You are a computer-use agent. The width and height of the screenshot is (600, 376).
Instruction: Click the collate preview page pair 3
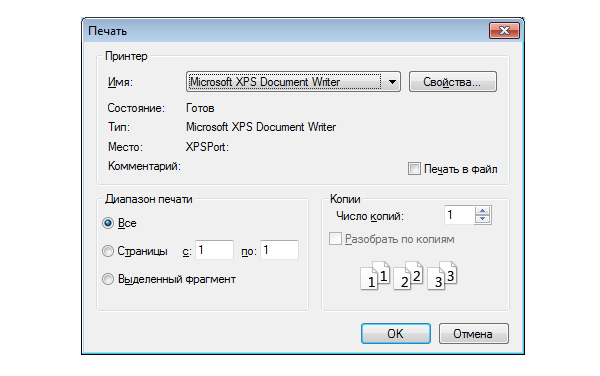point(442,275)
